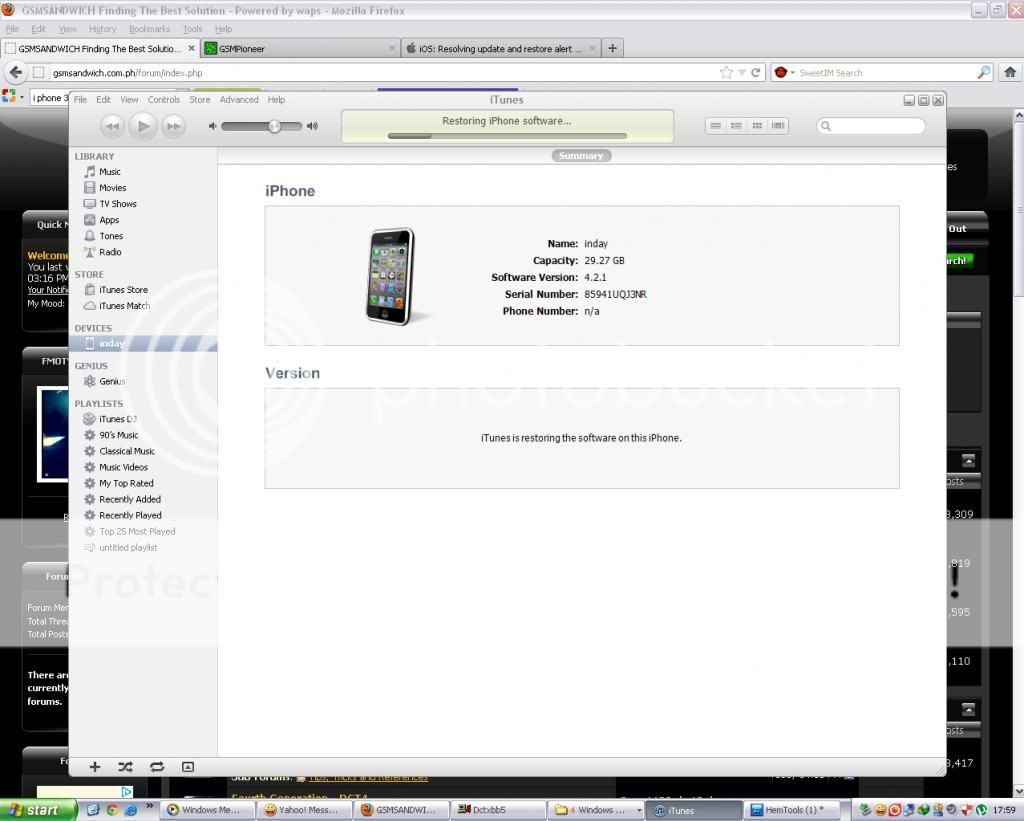Open the iTunes Controls menu
1024x821 pixels.
pos(163,99)
